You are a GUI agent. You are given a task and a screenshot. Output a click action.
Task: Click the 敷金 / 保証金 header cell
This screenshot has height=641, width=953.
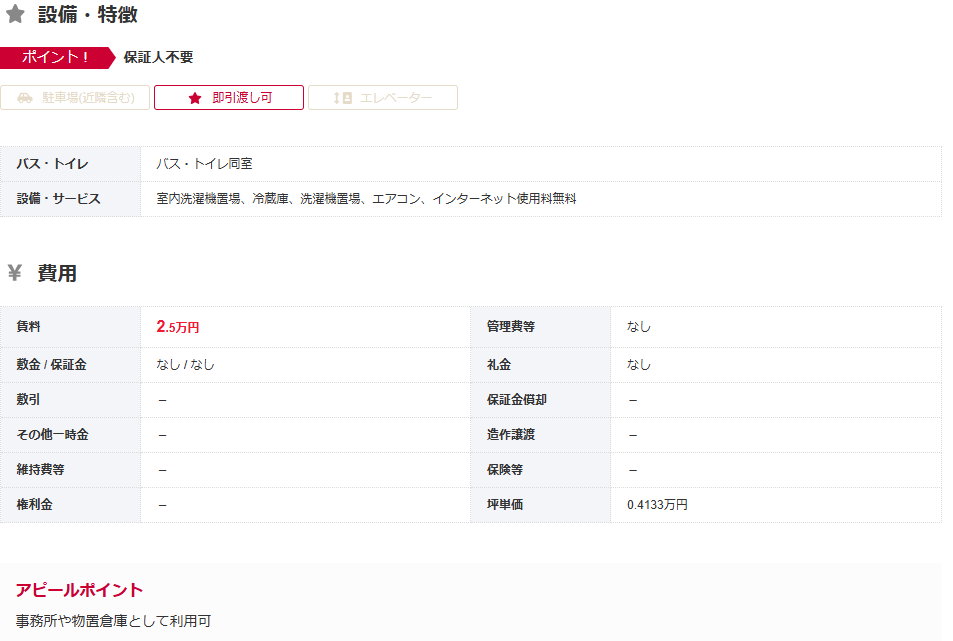click(52, 365)
